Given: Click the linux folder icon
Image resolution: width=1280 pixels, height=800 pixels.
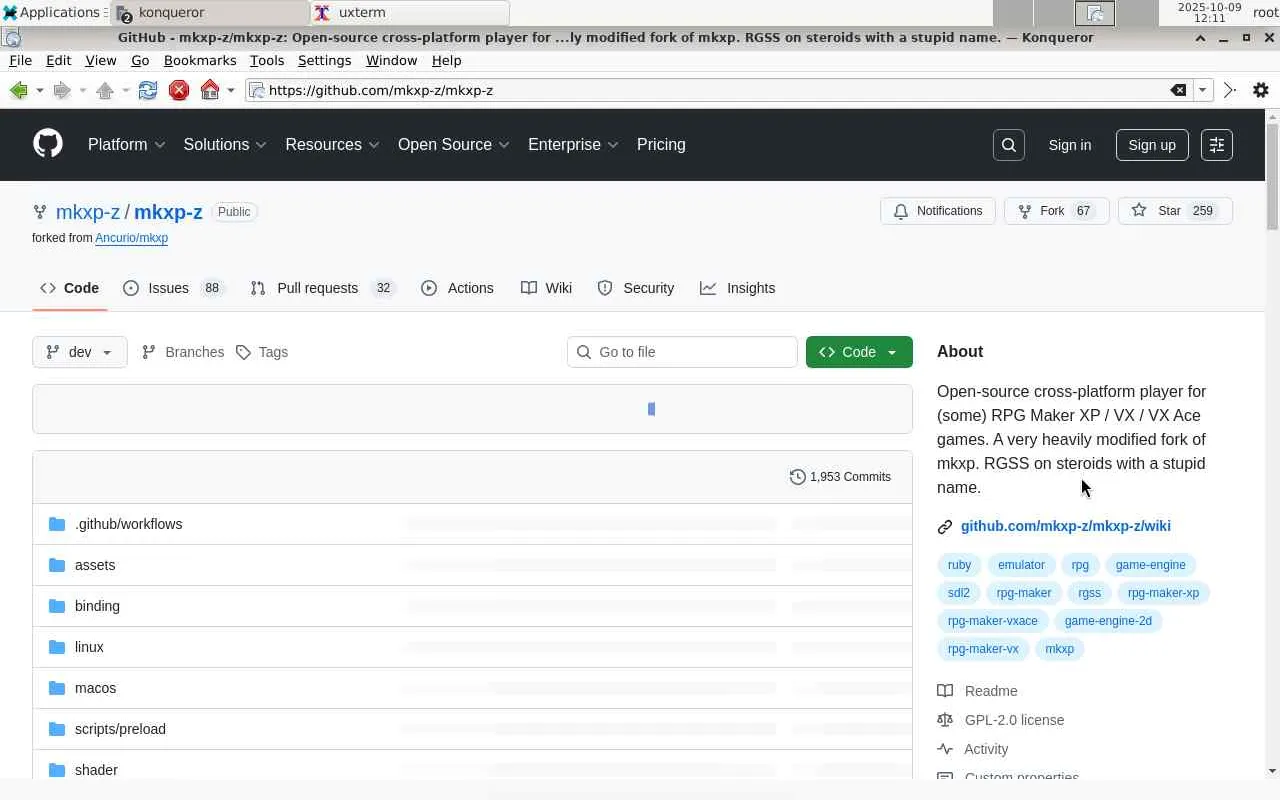Looking at the screenshot, I should [x=57, y=647].
